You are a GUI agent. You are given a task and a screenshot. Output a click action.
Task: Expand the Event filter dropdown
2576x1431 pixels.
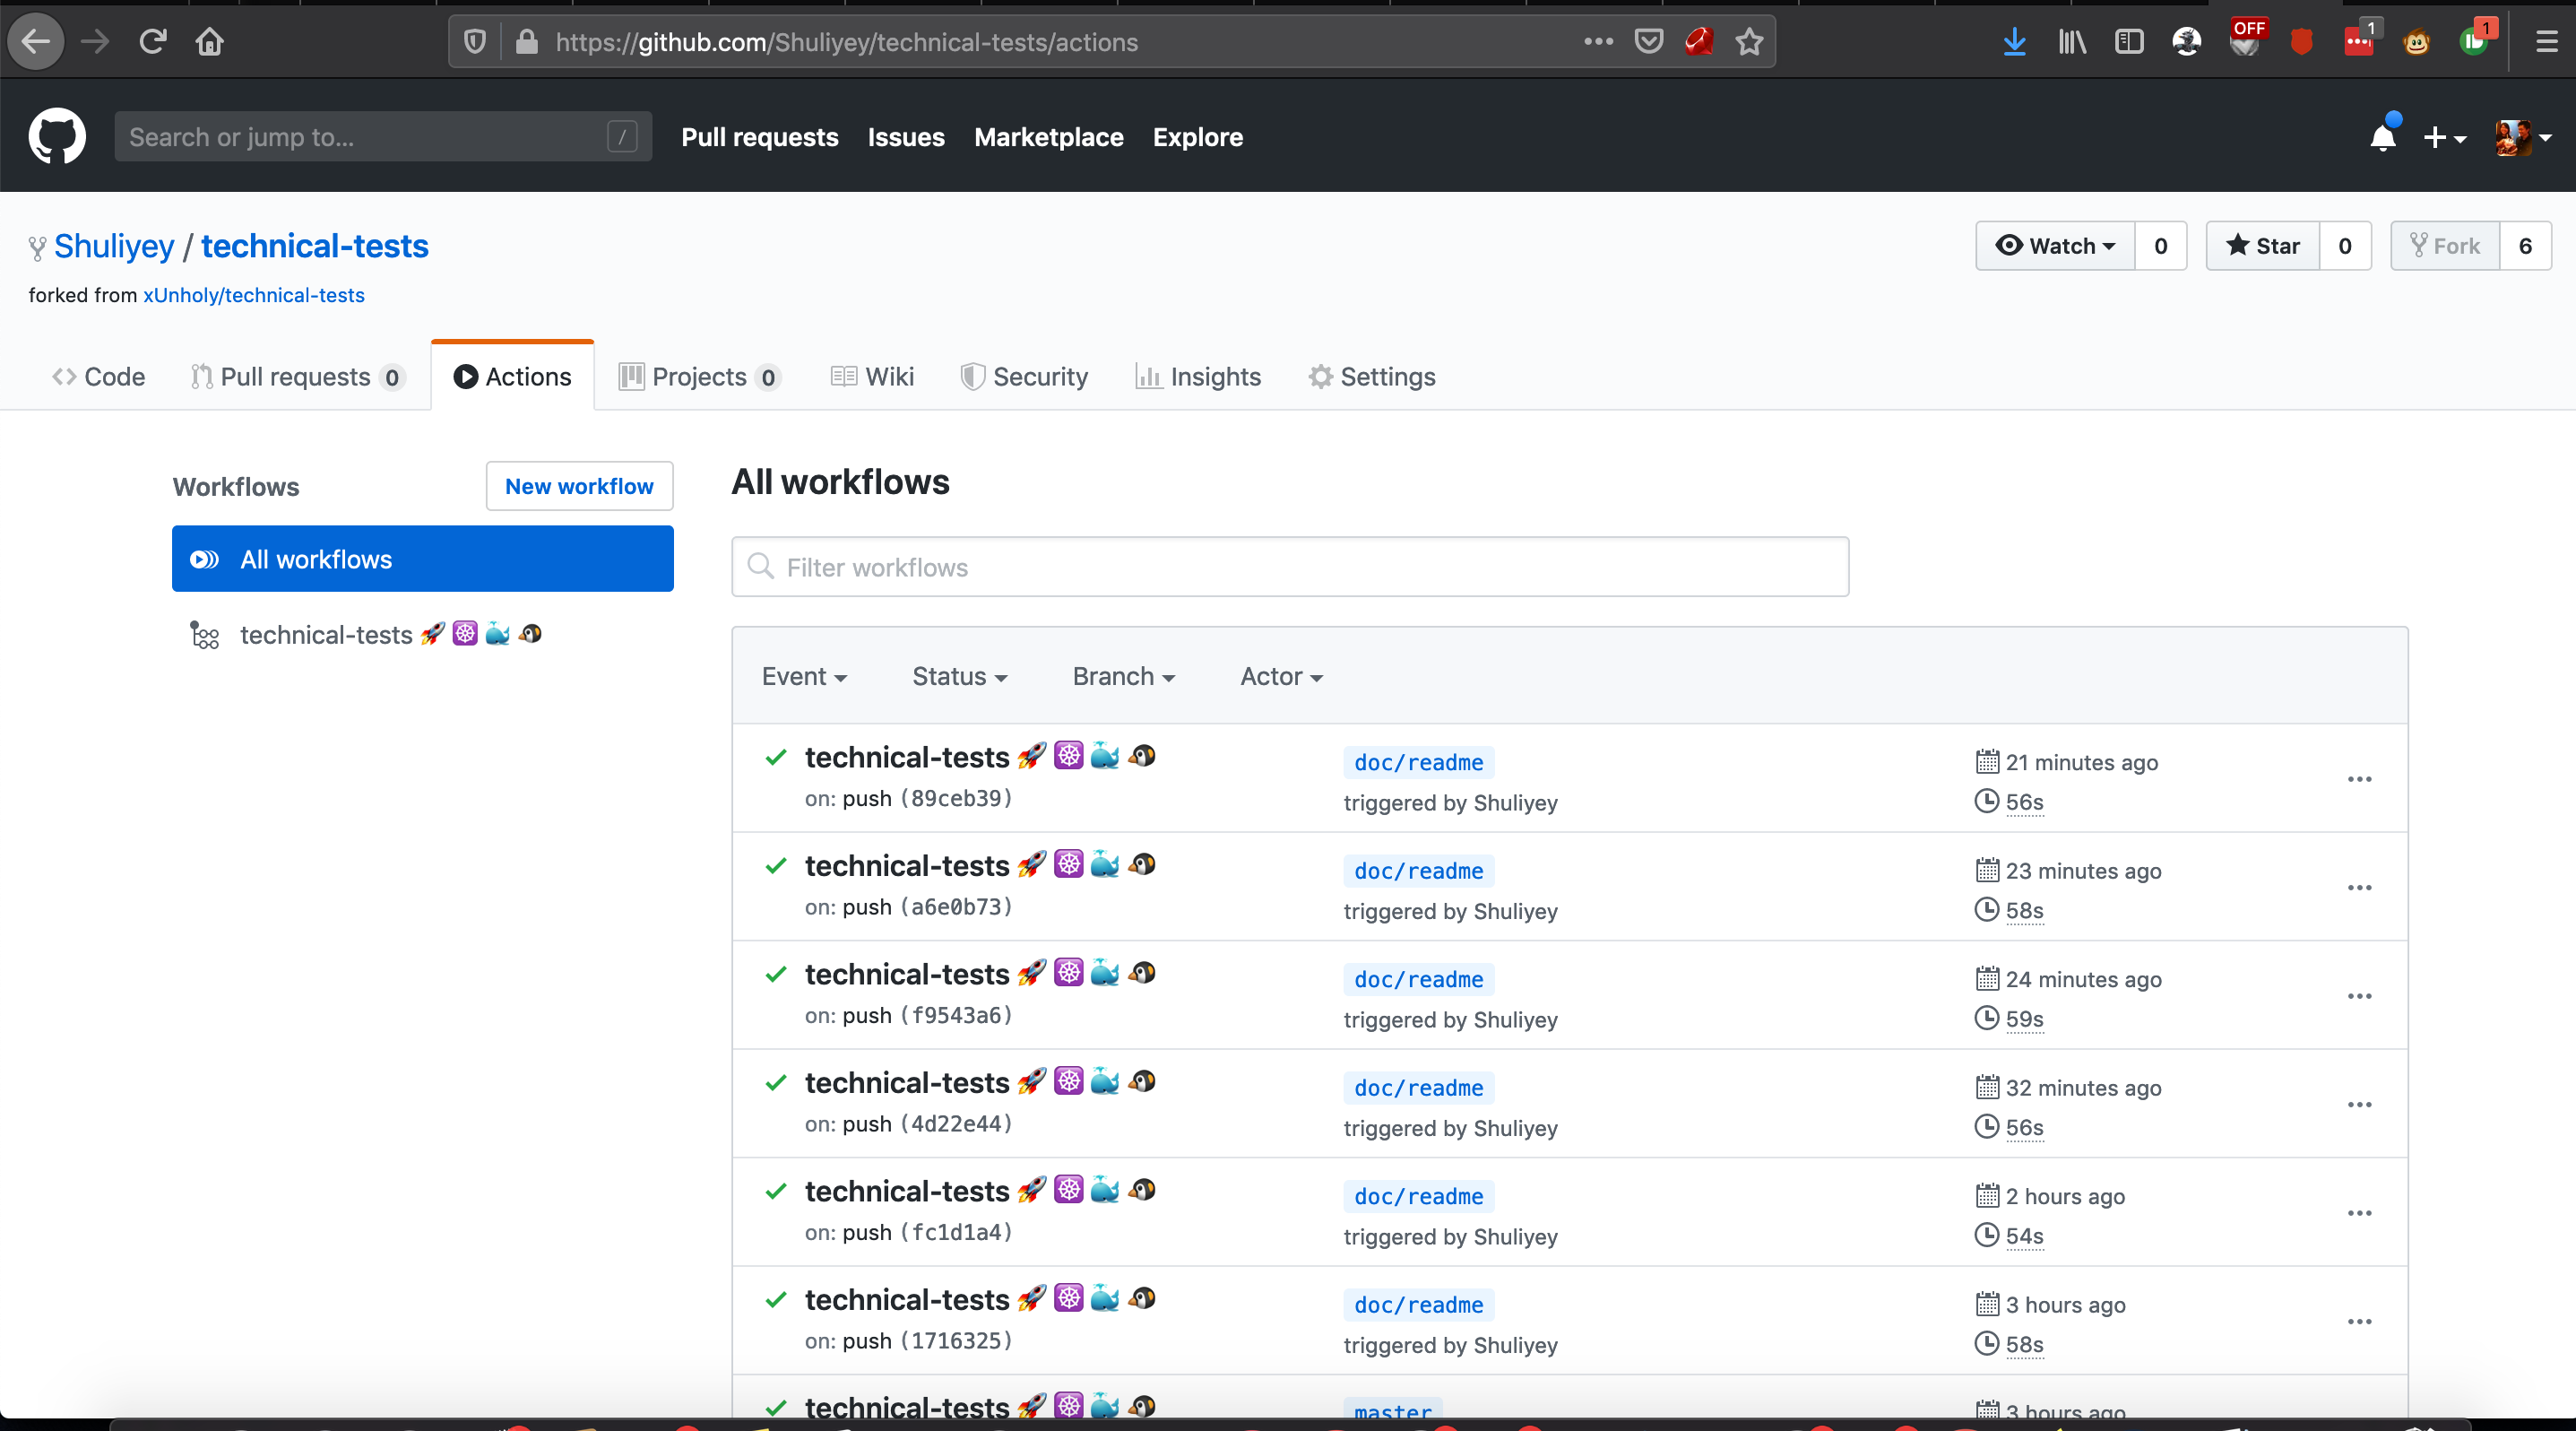click(x=804, y=677)
